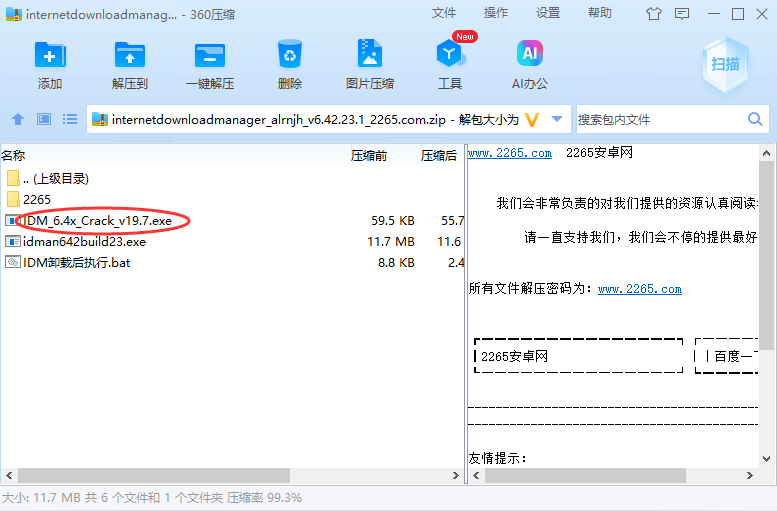Screen dimensions: 777x511
Task: Click comment pane scroll up arrow
Action: coord(766,153)
